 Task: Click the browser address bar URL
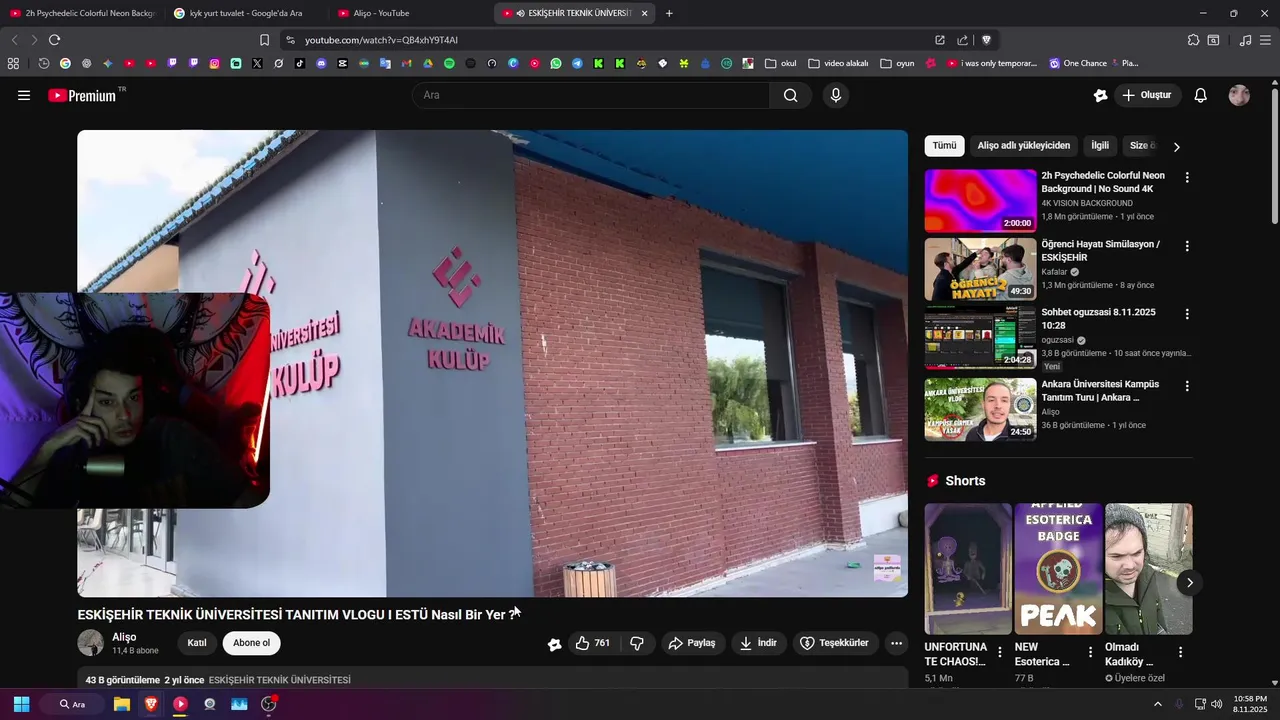click(381, 40)
